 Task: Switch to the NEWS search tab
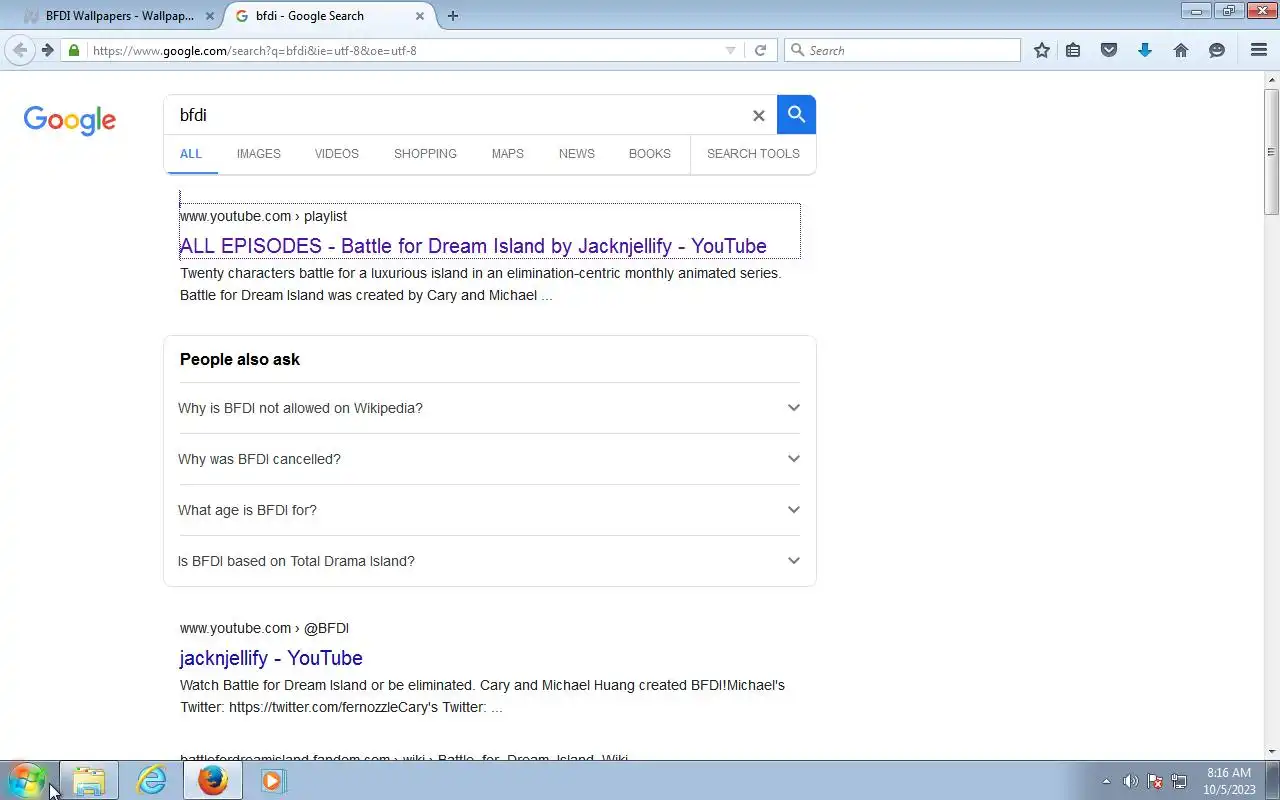point(577,154)
